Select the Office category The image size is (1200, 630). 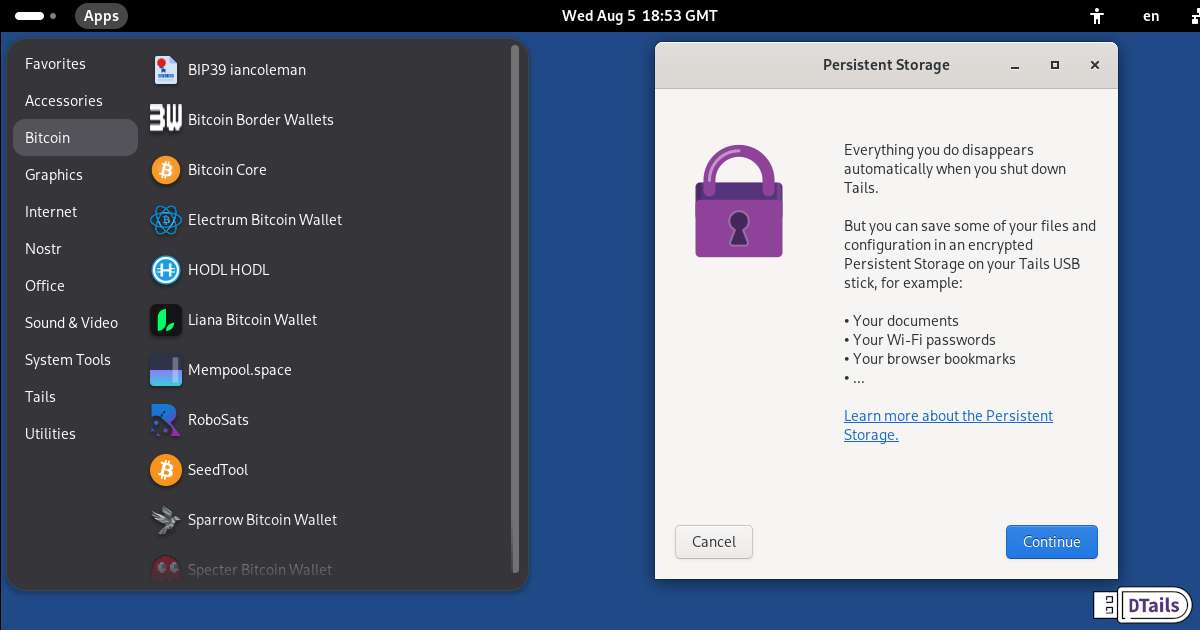pyautogui.click(x=75, y=286)
